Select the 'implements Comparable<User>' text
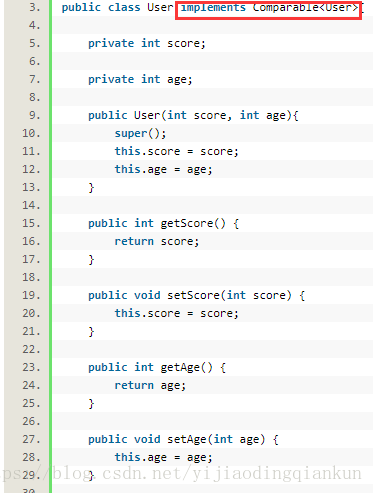This screenshot has width=373, height=493. [269, 7]
